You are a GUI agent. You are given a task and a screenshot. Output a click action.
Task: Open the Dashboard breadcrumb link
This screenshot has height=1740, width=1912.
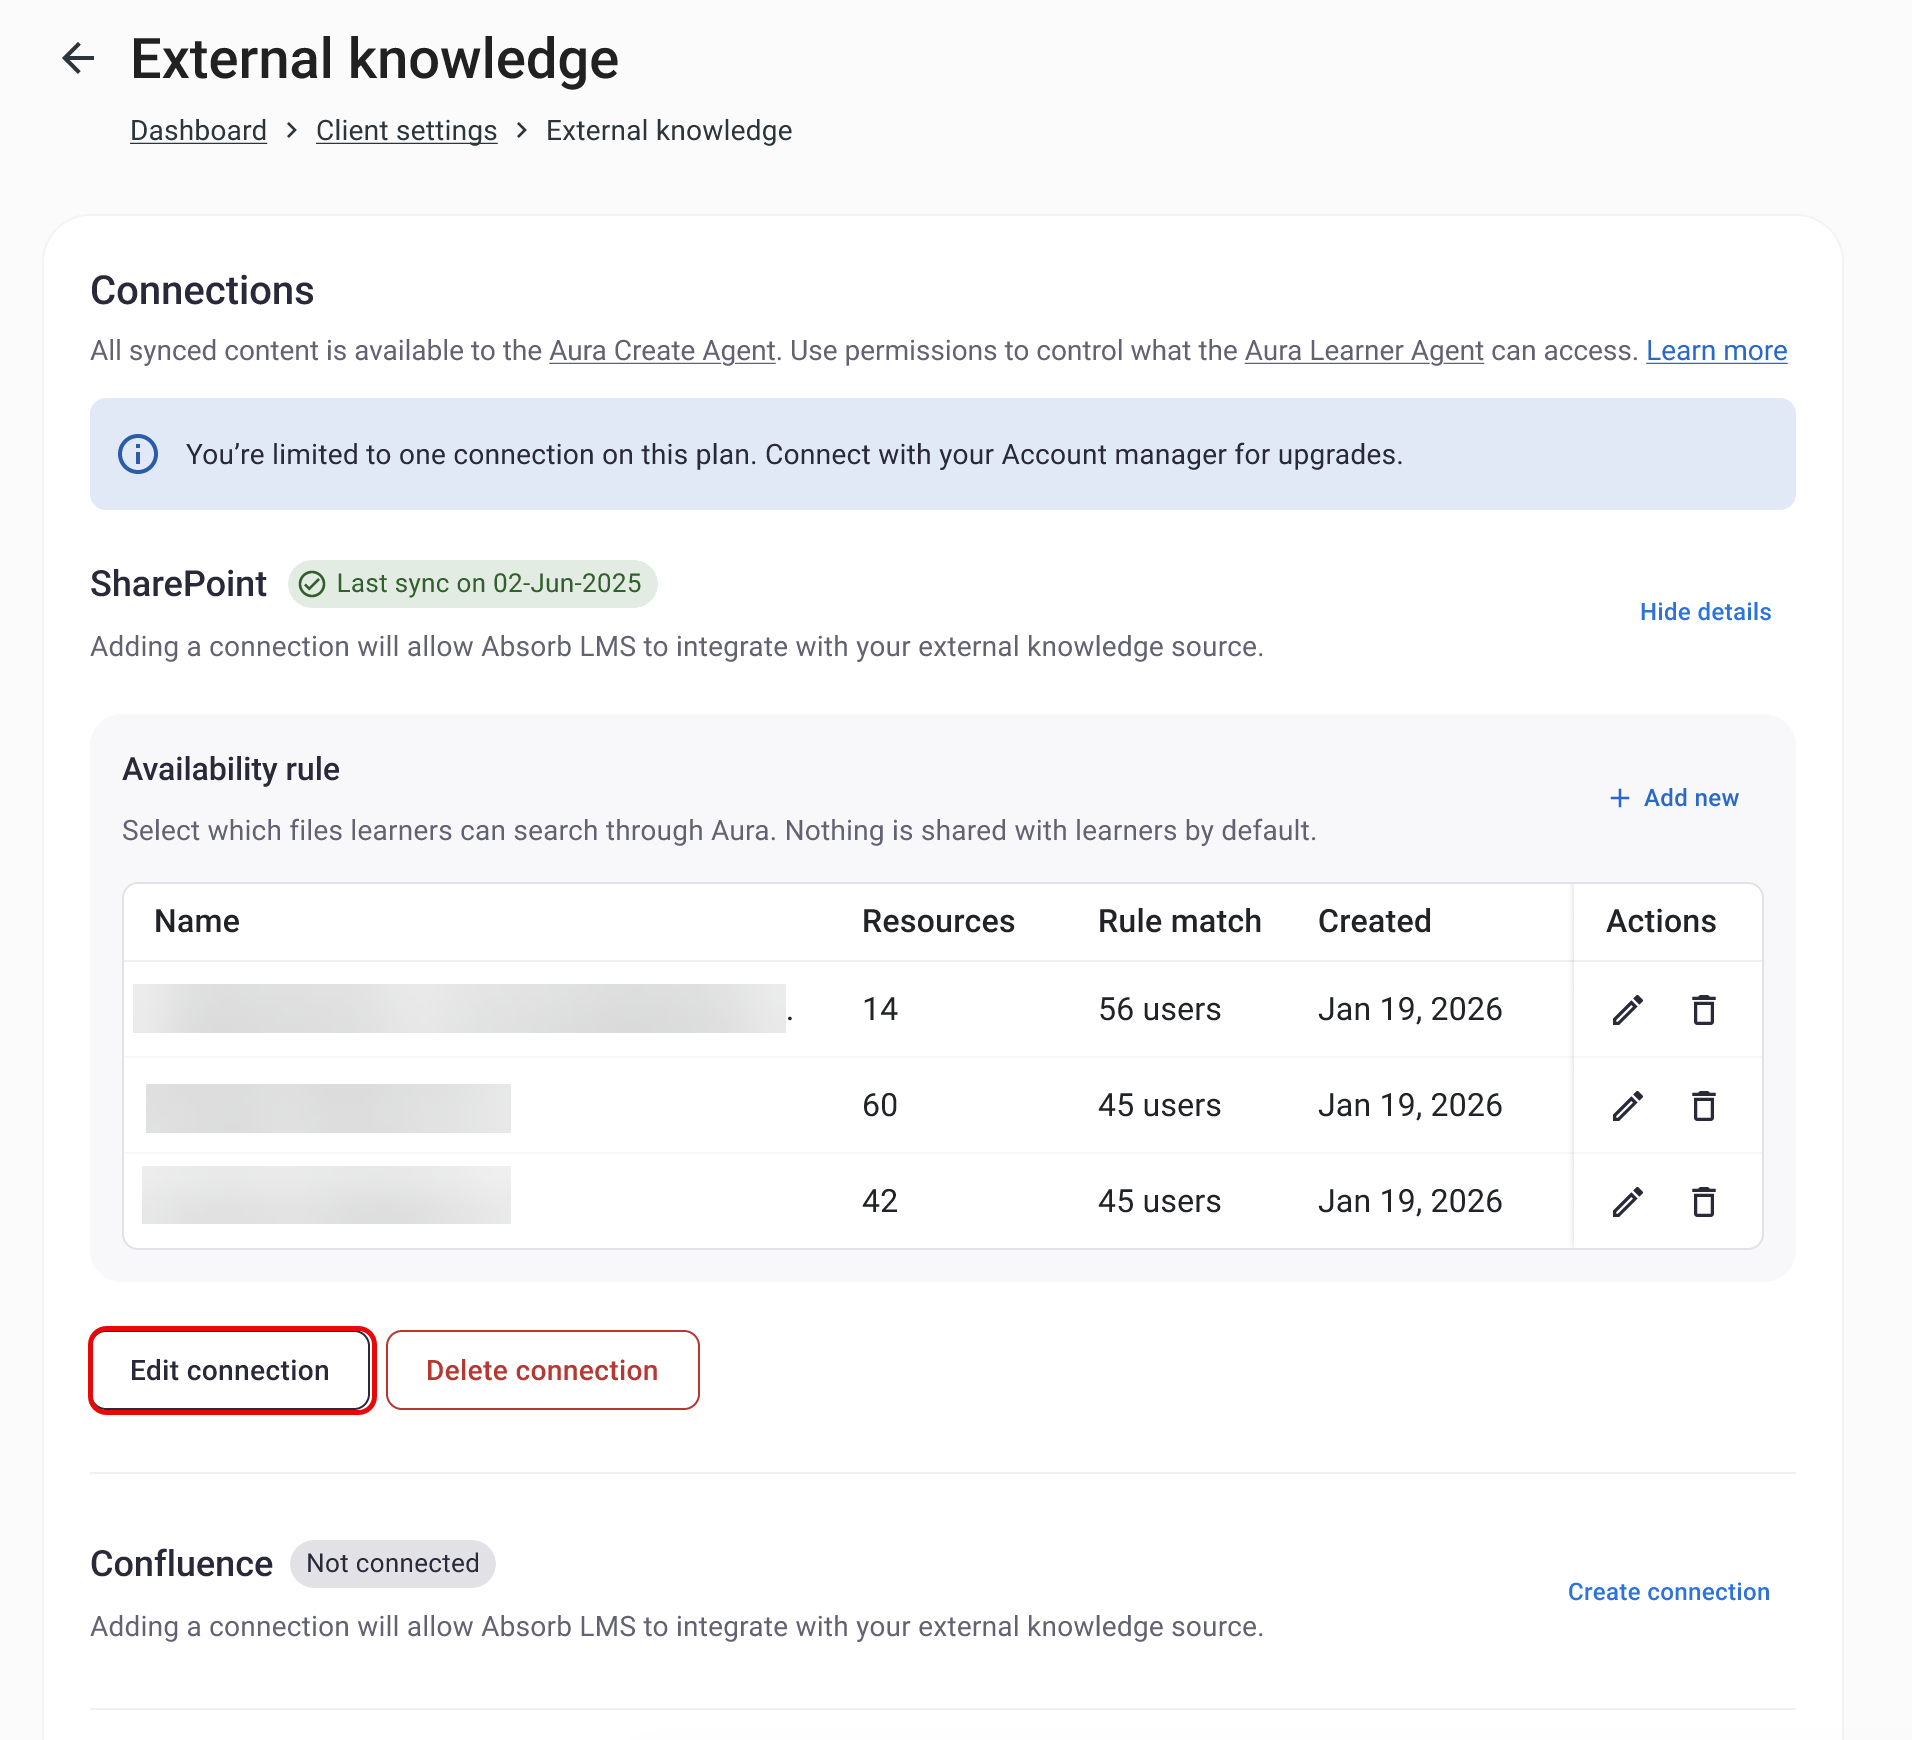(x=198, y=131)
